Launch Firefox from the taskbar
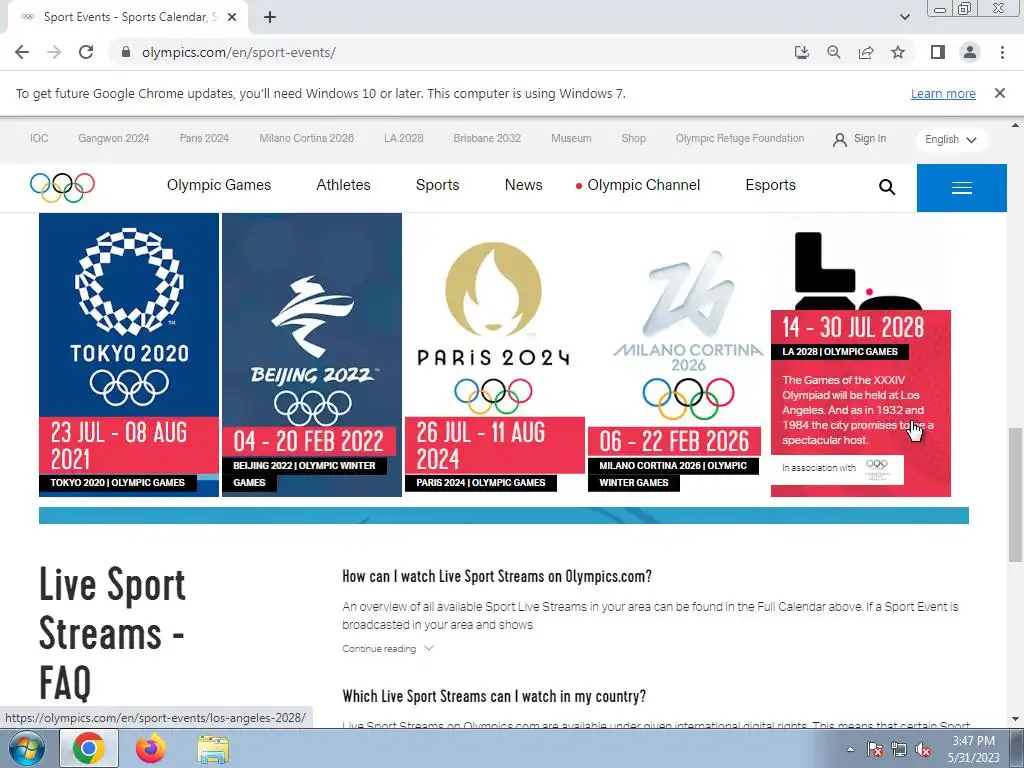1024x768 pixels. pos(151,748)
